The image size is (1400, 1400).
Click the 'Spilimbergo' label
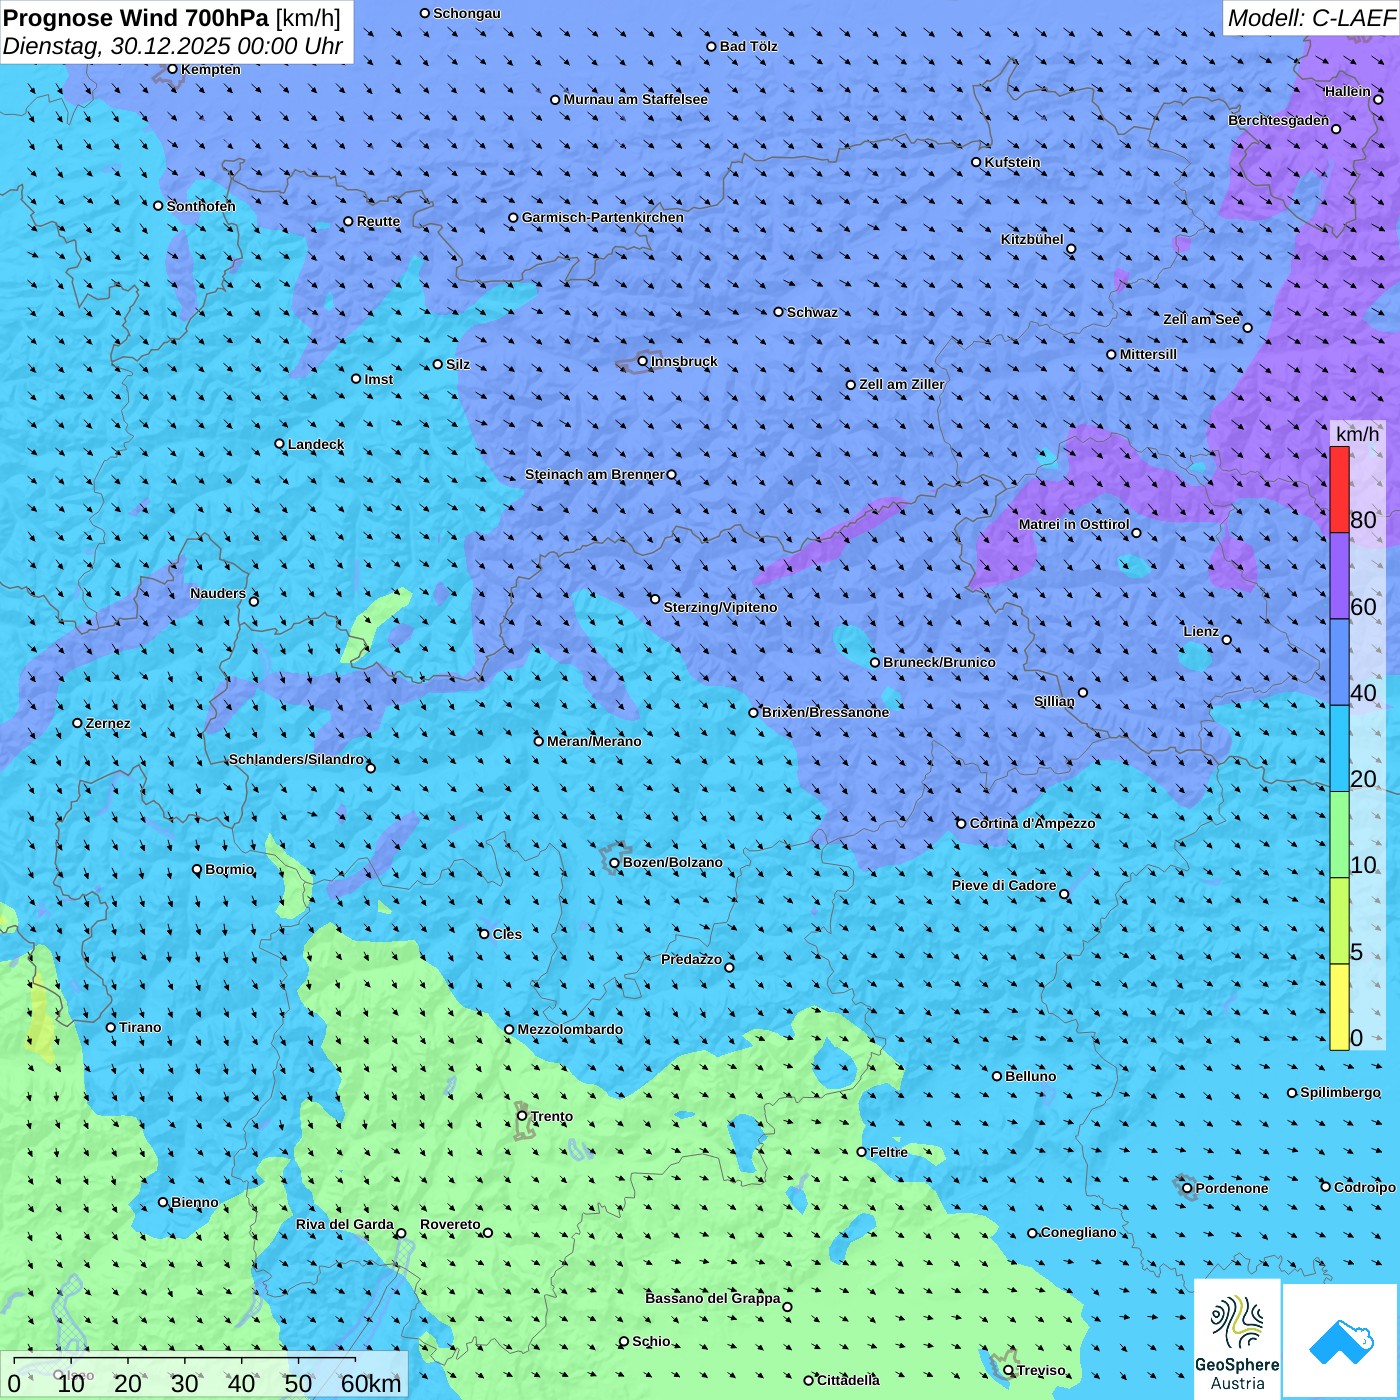pyautogui.click(x=1340, y=1092)
